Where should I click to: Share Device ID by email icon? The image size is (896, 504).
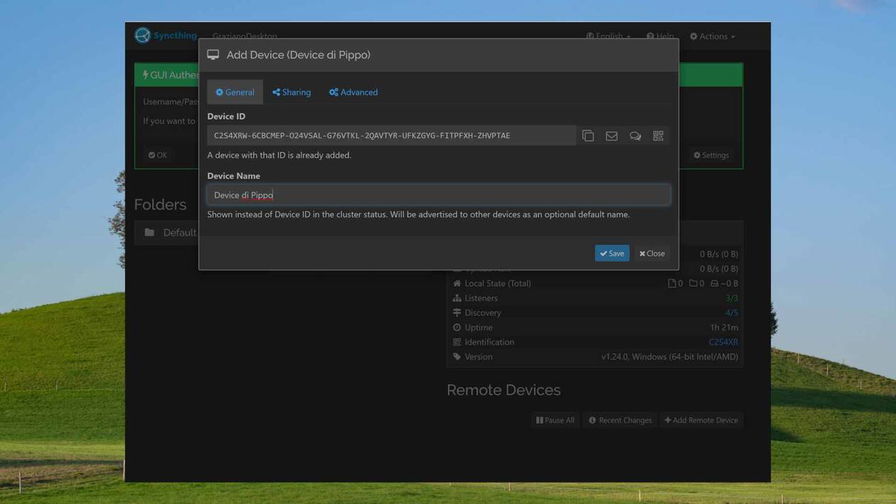pyautogui.click(x=611, y=135)
